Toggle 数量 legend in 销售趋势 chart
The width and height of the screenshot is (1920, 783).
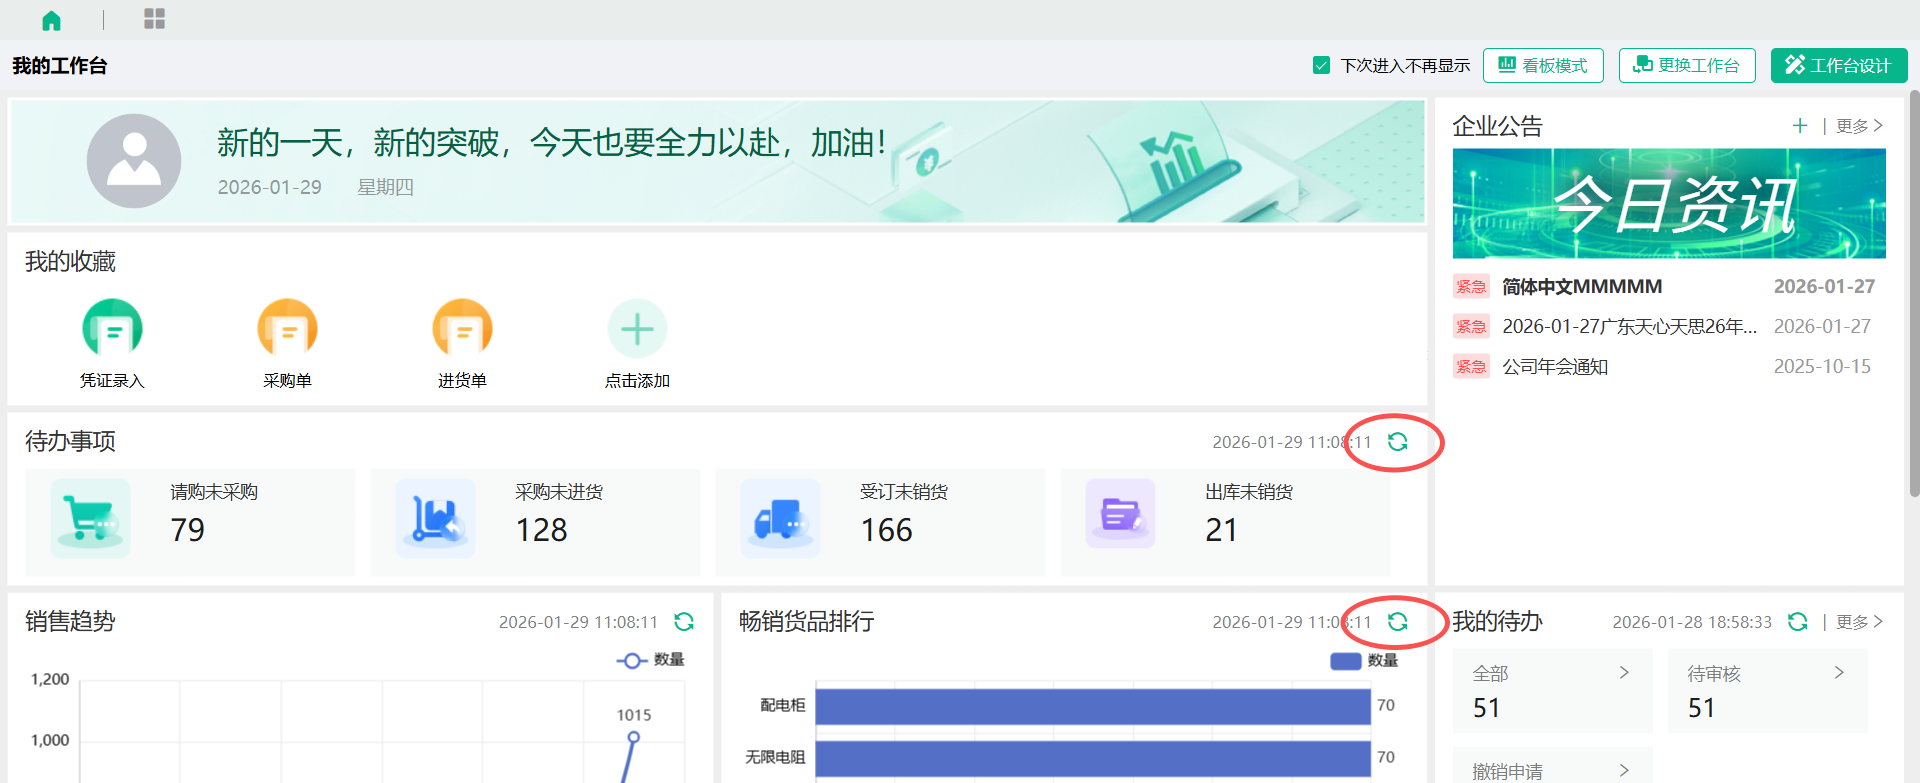tap(651, 660)
